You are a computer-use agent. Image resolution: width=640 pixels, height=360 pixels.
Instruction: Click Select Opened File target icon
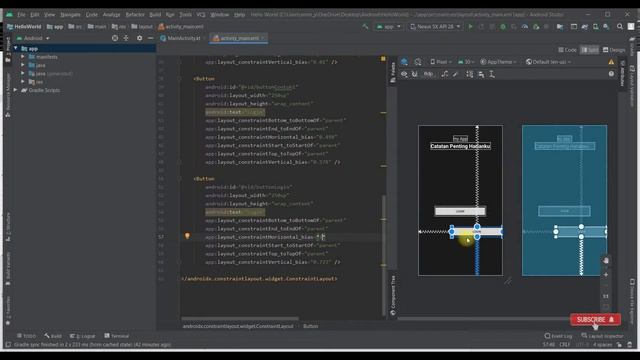click(x=115, y=38)
